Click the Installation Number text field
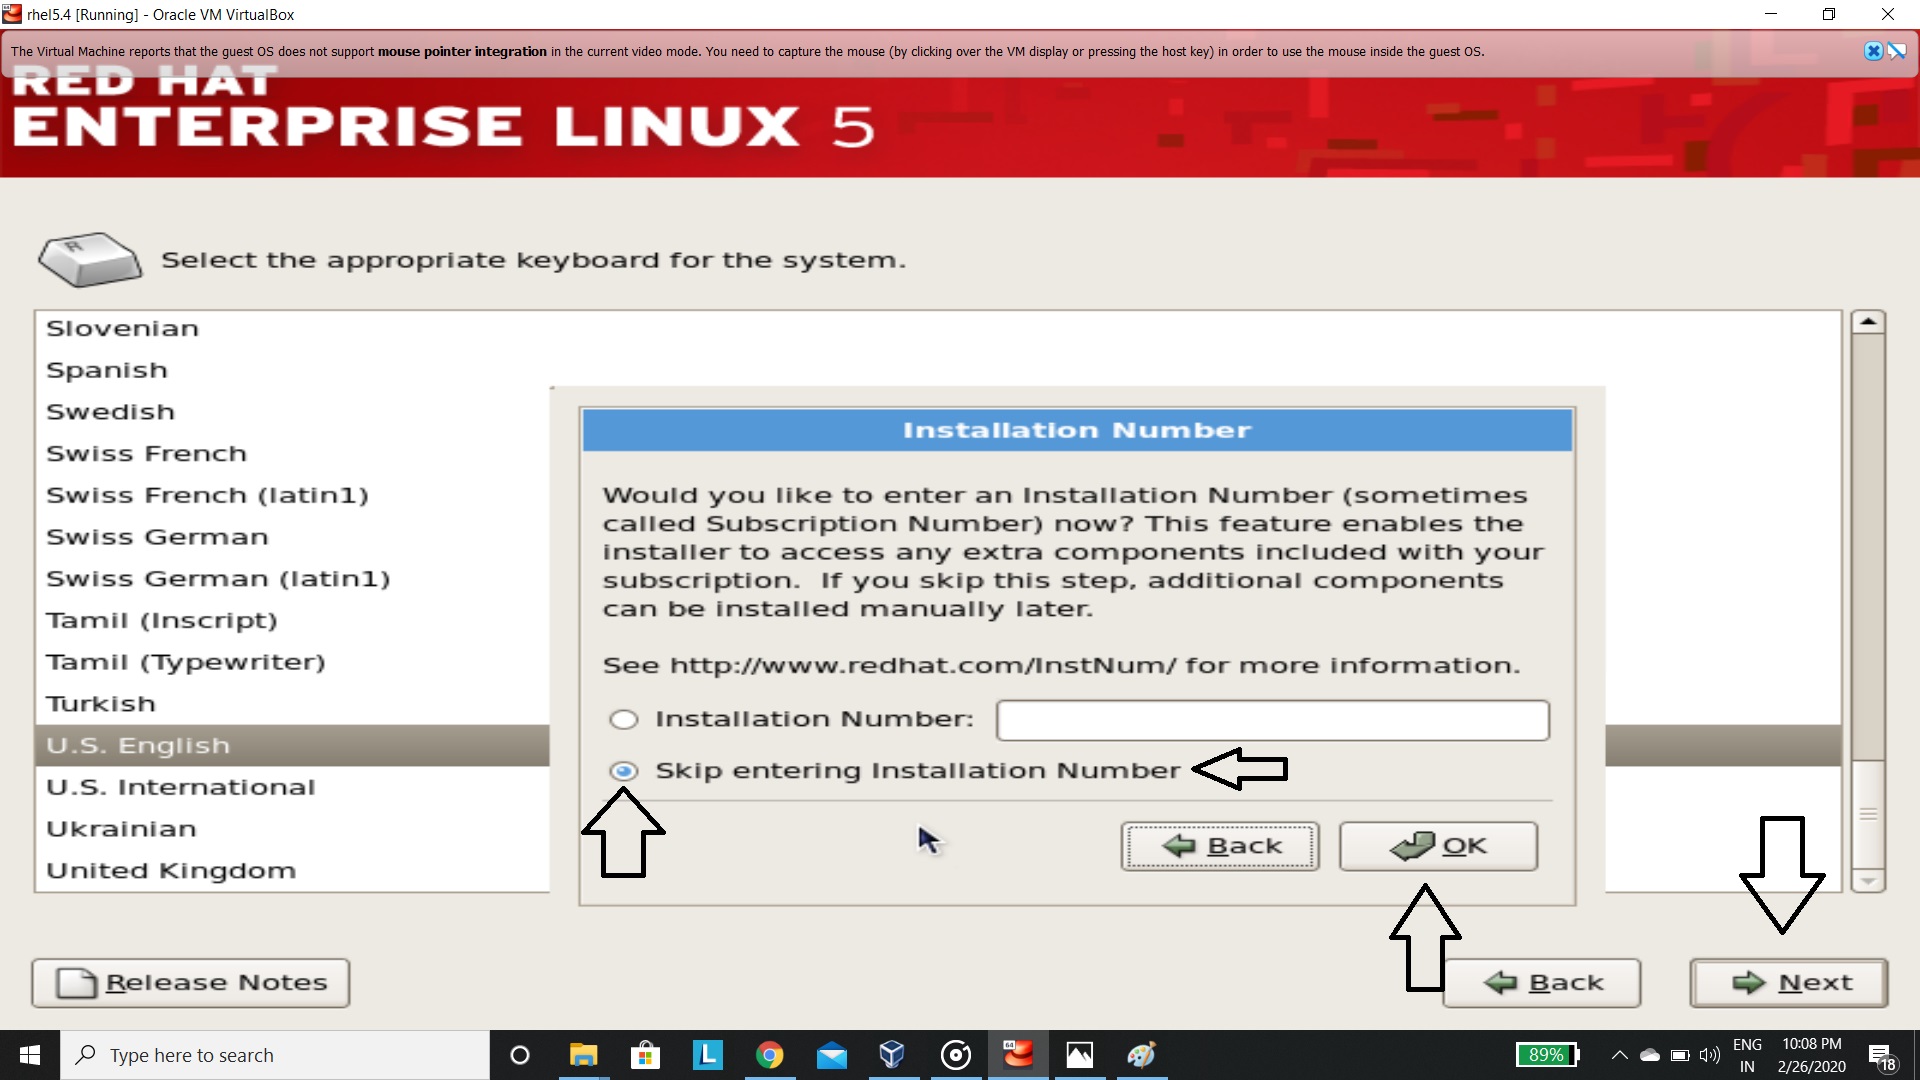 point(1272,720)
